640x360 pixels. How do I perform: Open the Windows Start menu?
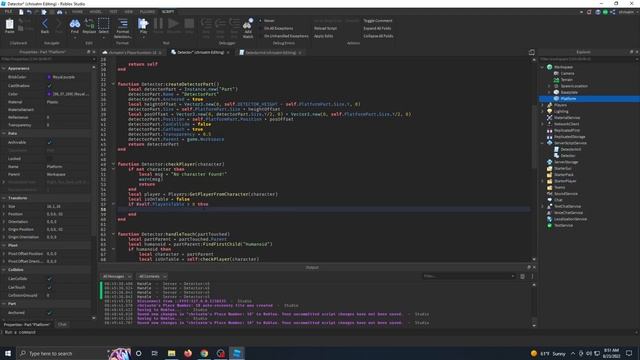tap(8, 353)
